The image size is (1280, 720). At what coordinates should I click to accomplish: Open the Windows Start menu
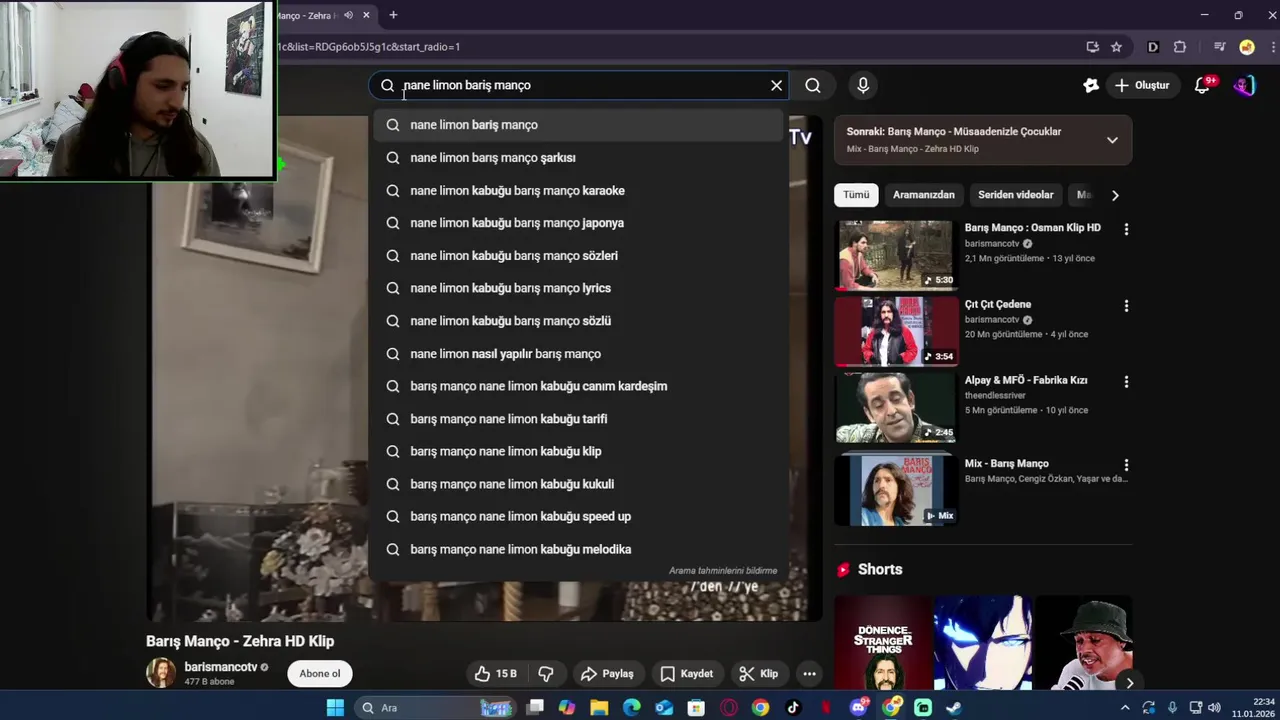tap(335, 708)
